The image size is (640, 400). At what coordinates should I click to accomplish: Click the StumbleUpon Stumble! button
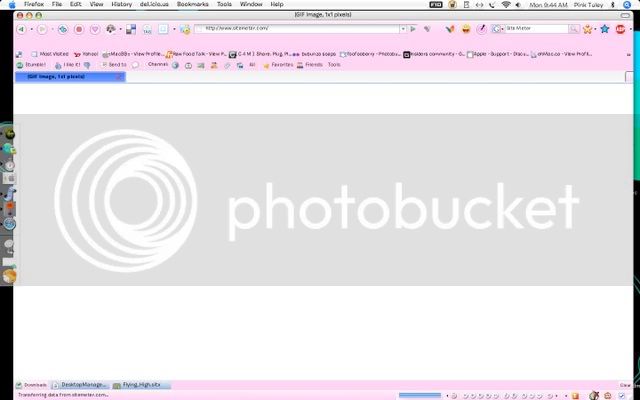[x=31, y=65]
